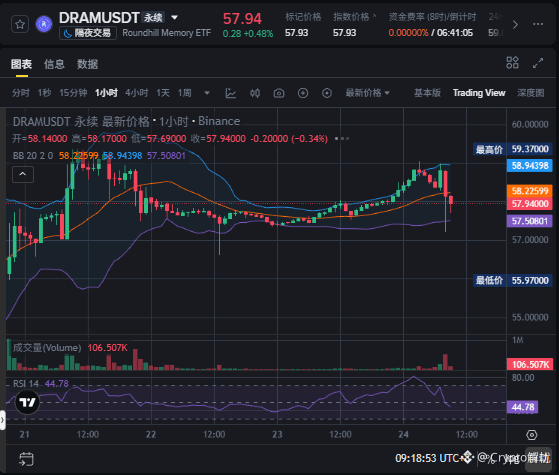Click the 106.507K volume tag
The width and height of the screenshot is (559, 475).
tap(530, 364)
